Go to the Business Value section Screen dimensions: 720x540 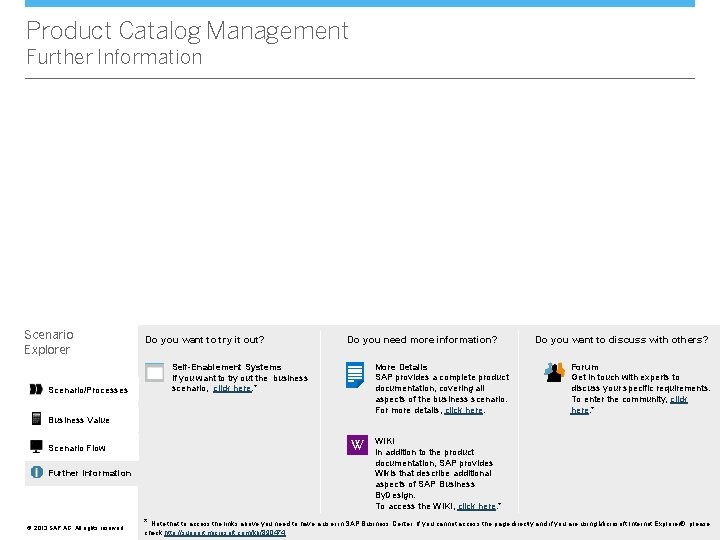(x=79, y=420)
